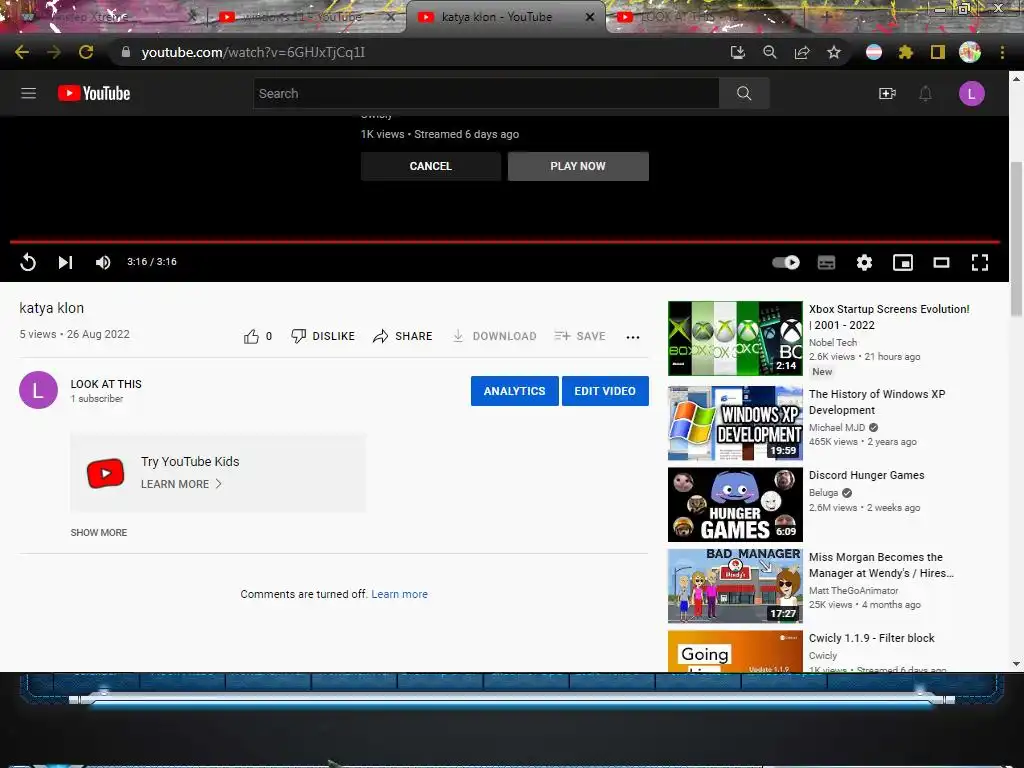Image resolution: width=1024 pixels, height=768 pixels.
Task: Mute the video volume speaker
Action: click(x=103, y=263)
